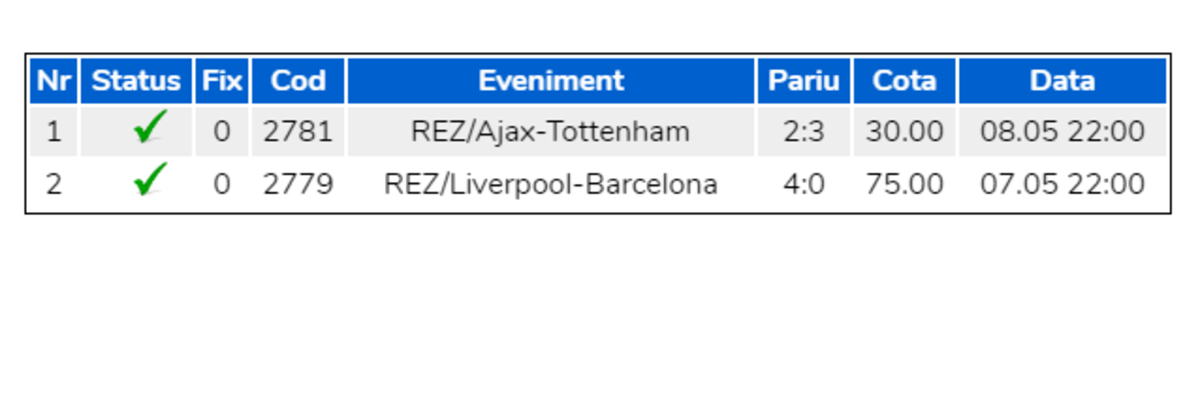The width and height of the screenshot is (1200, 414).
Task: Click code 2779 cell
Action: click(x=298, y=184)
